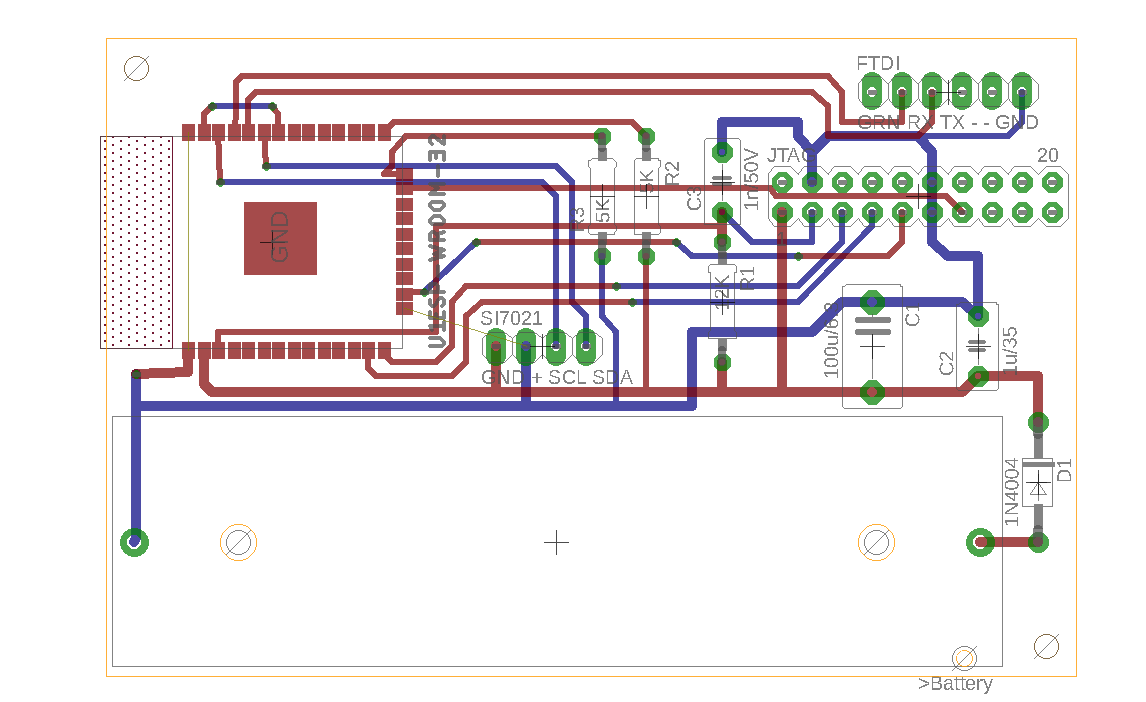This screenshot has height=702, width=1146.
Task: Click the FTDI header GRN pin pad
Action: [x=872, y=94]
